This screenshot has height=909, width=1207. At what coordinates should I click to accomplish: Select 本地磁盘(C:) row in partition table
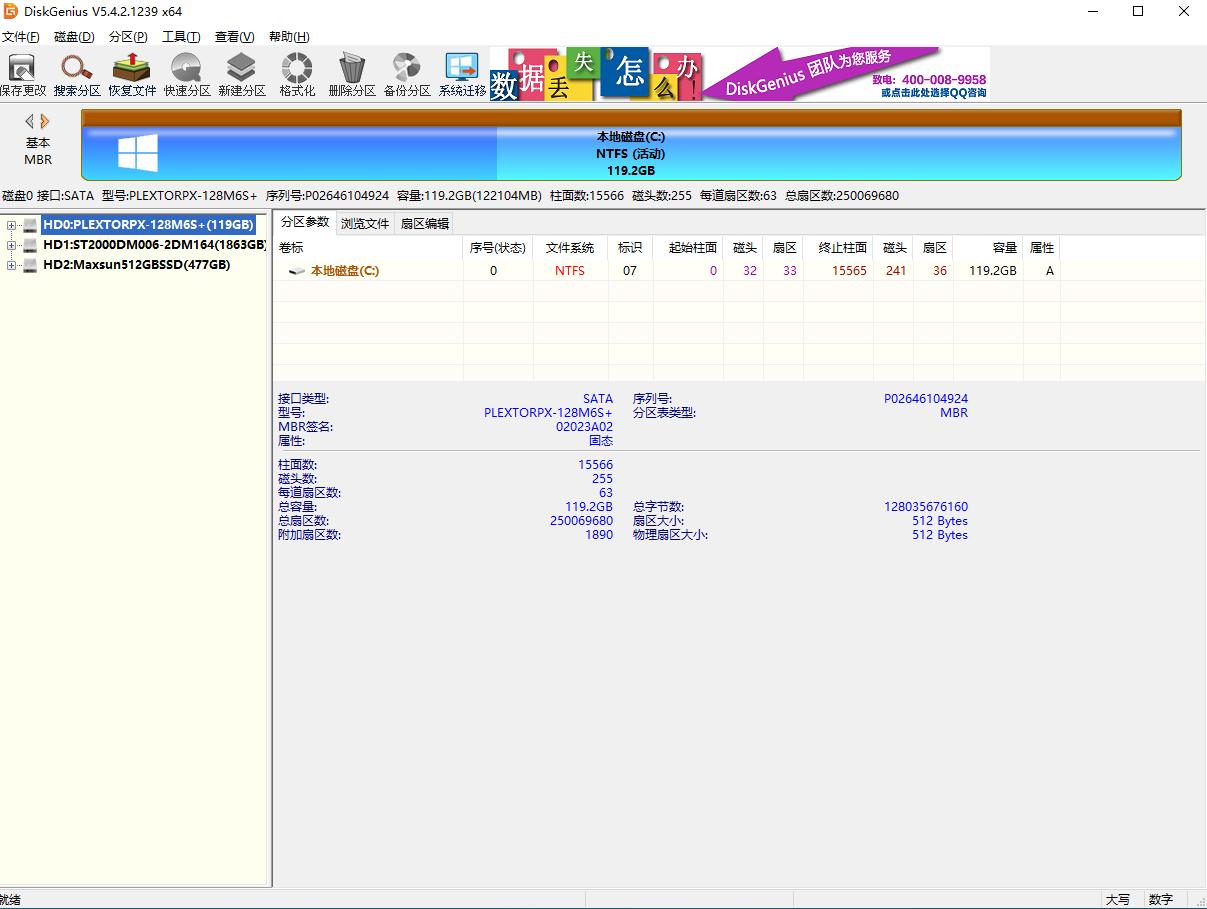(344, 271)
